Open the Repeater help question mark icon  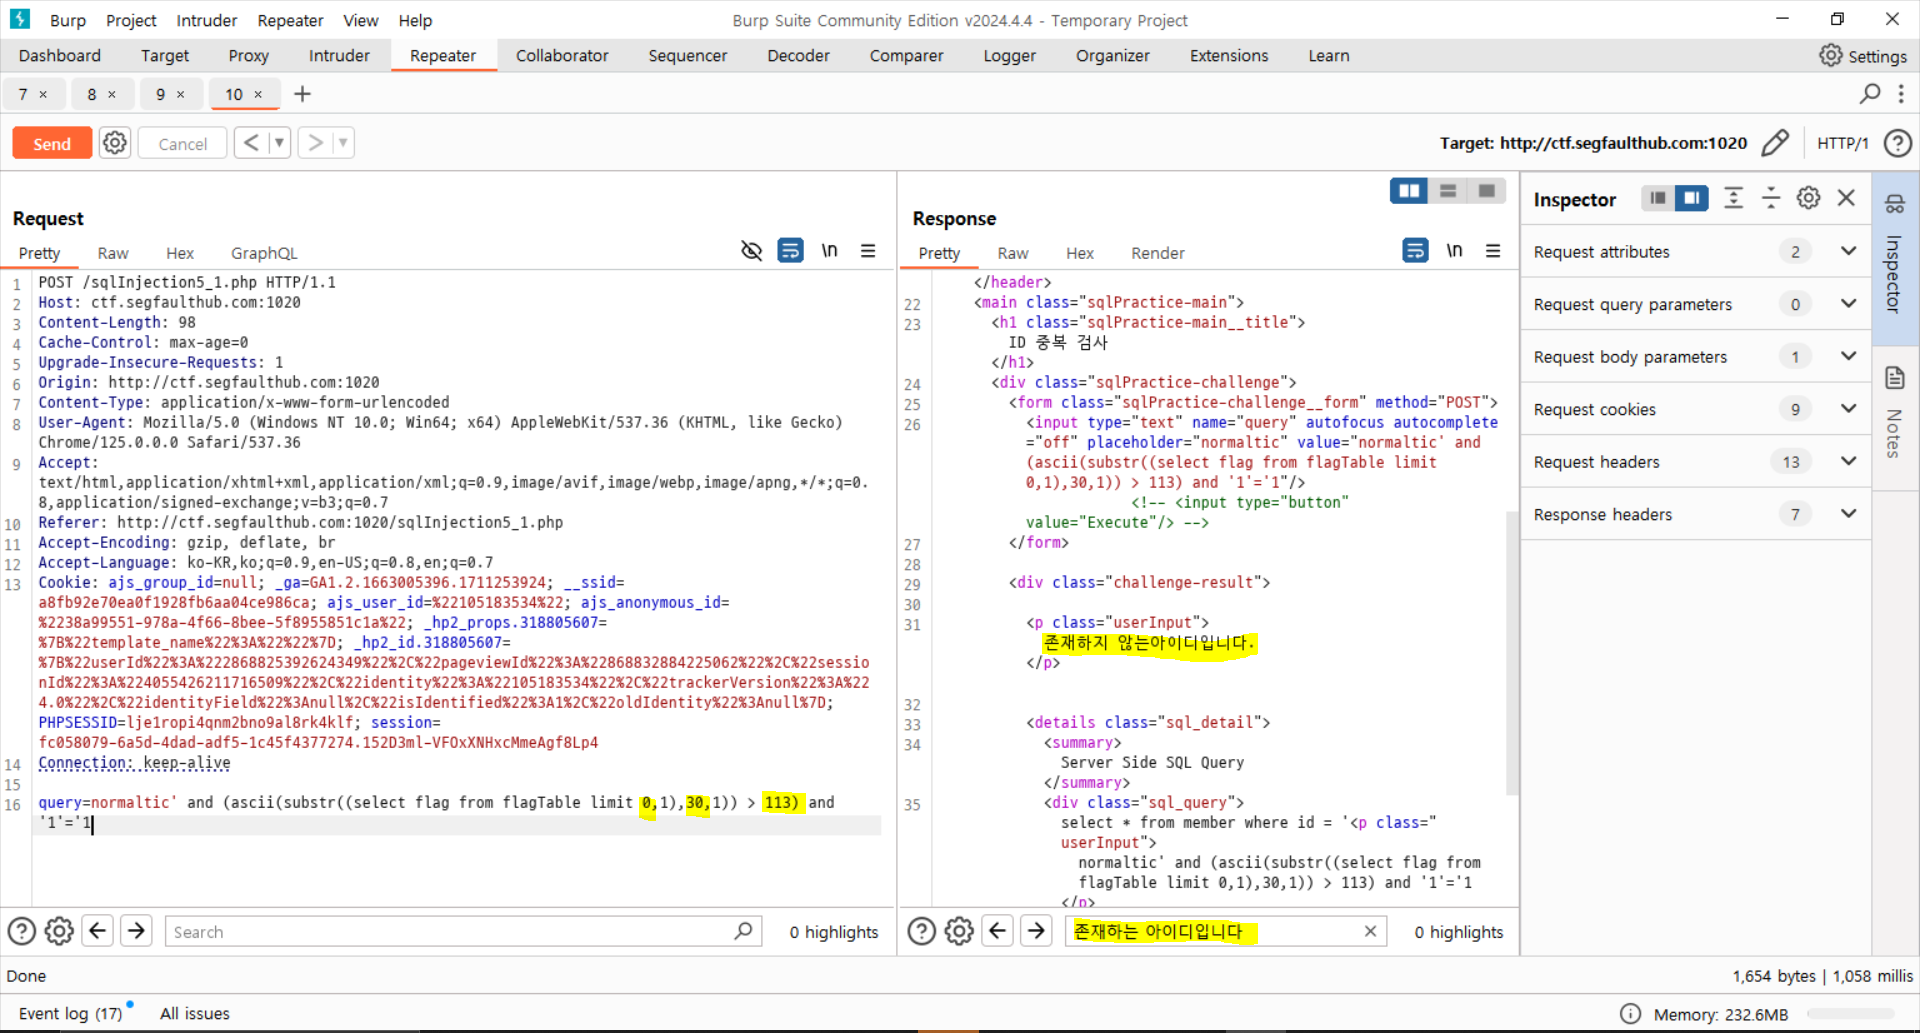pyautogui.click(x=1897, y=143)
